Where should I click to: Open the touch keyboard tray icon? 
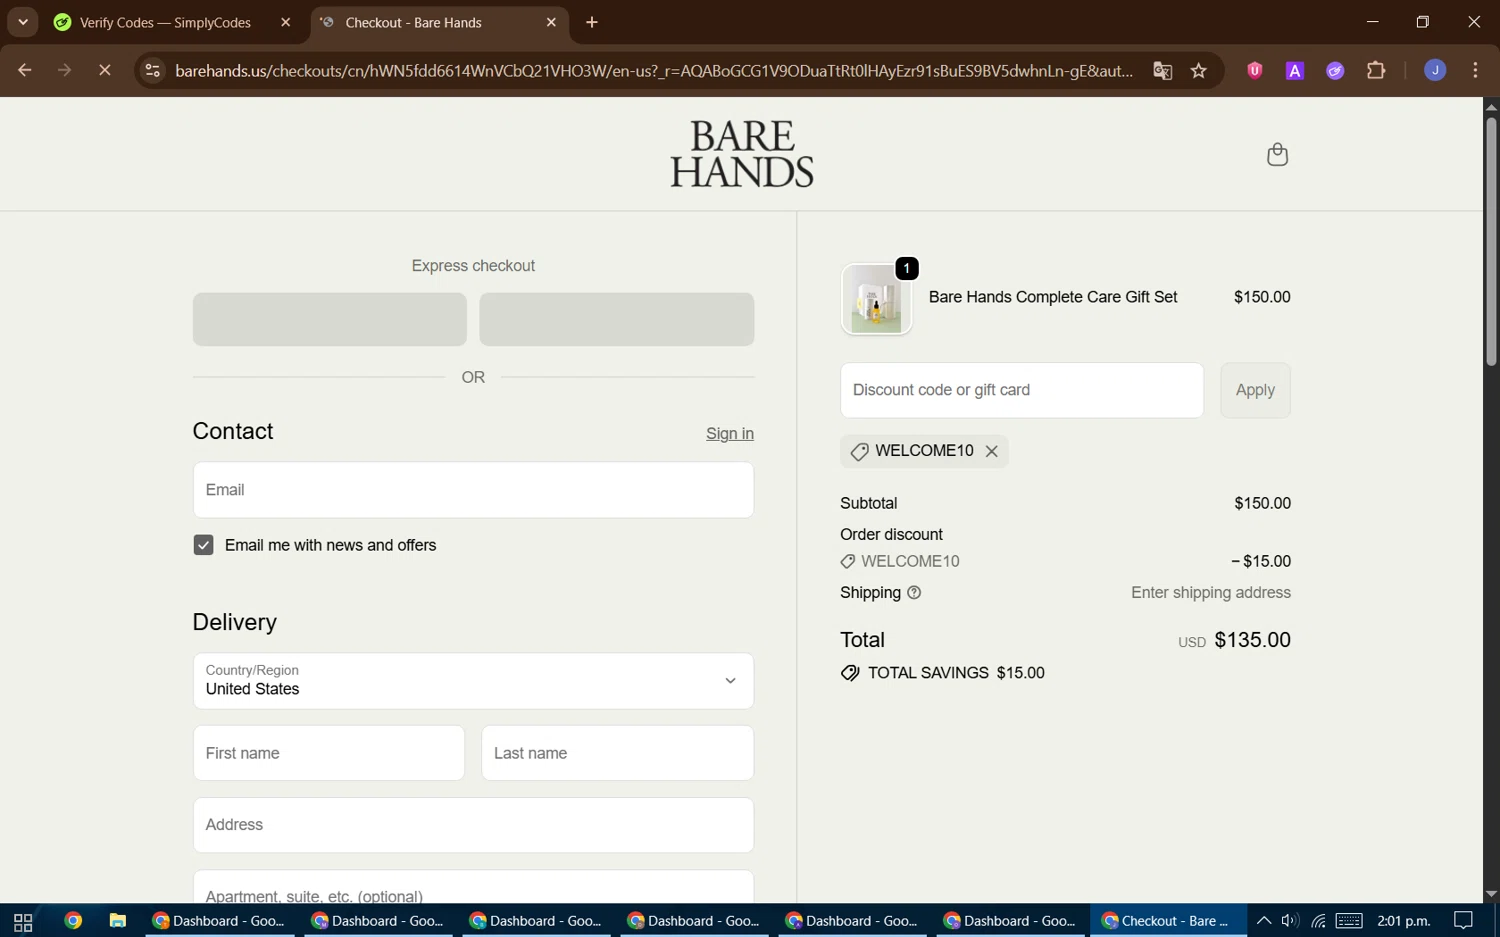[1349, 921]
